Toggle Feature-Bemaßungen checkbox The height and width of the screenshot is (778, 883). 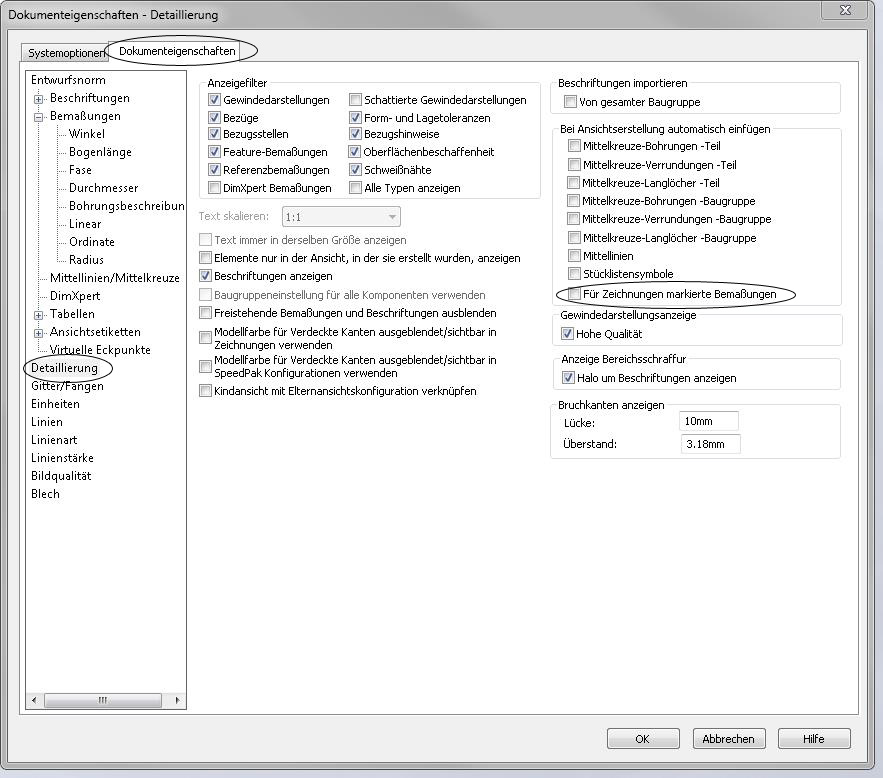pyautogui.click(x=214, y=152)
